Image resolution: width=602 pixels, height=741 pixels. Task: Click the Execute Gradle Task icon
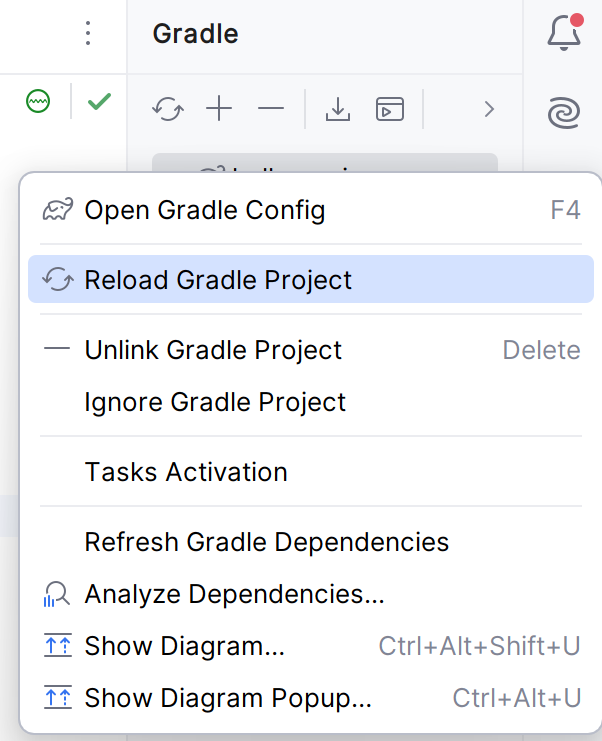tap(389, 109)
